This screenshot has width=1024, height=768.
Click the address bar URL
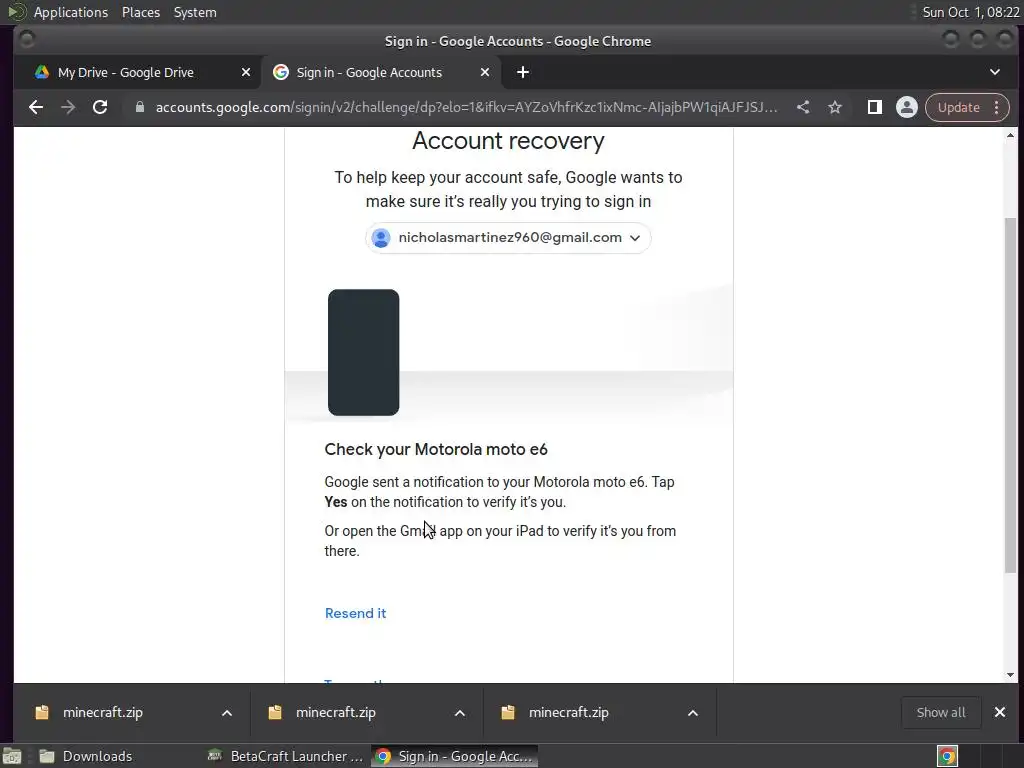pos(466,107)
